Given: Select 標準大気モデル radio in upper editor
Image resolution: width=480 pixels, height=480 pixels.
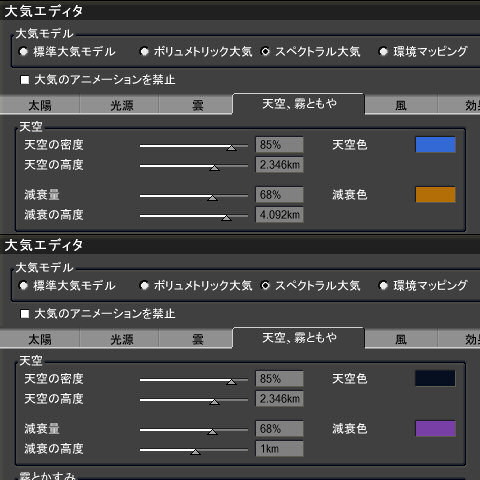Looking at the screenshot, I should pos(23,52).
